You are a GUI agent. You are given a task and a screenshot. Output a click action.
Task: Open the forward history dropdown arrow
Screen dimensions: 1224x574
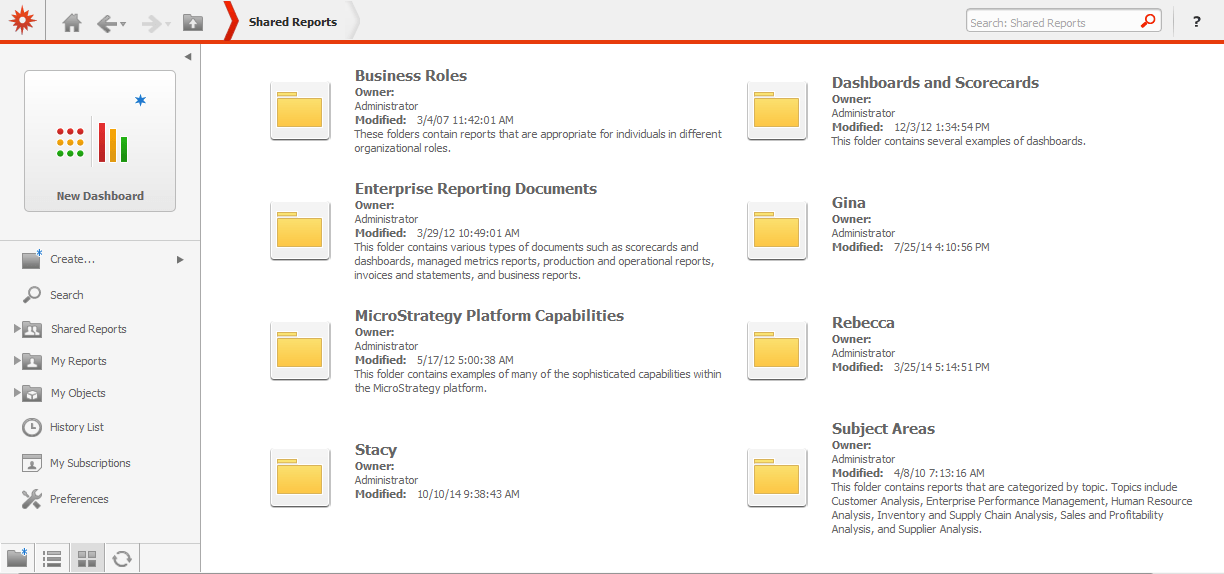168,24
